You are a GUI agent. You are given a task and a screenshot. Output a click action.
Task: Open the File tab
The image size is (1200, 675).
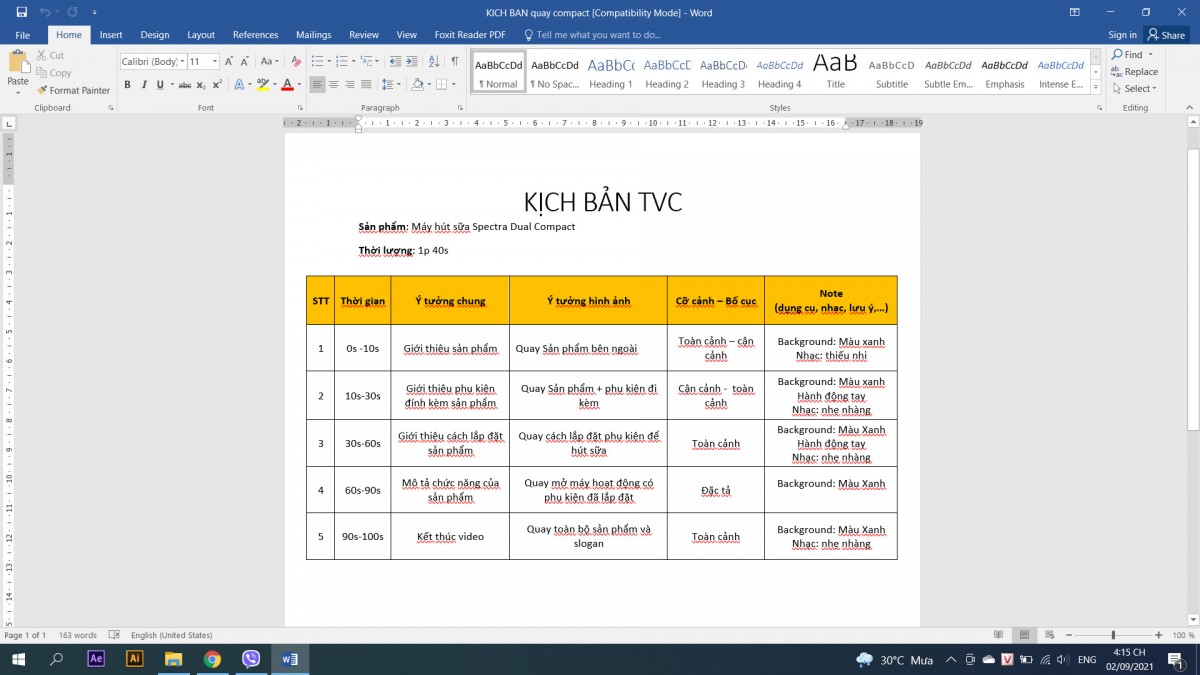pyautogui.click(x=22, y=35)
